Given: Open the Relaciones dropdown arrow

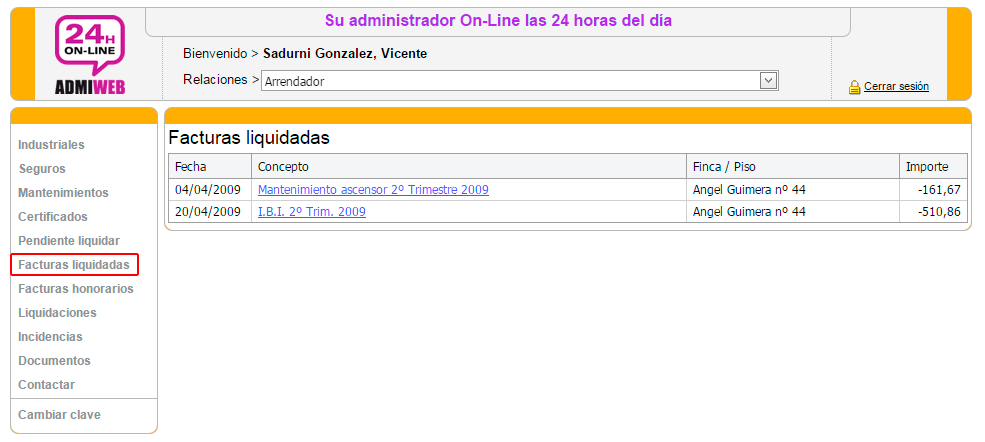Looking at the screenshot, I should 768,80.
